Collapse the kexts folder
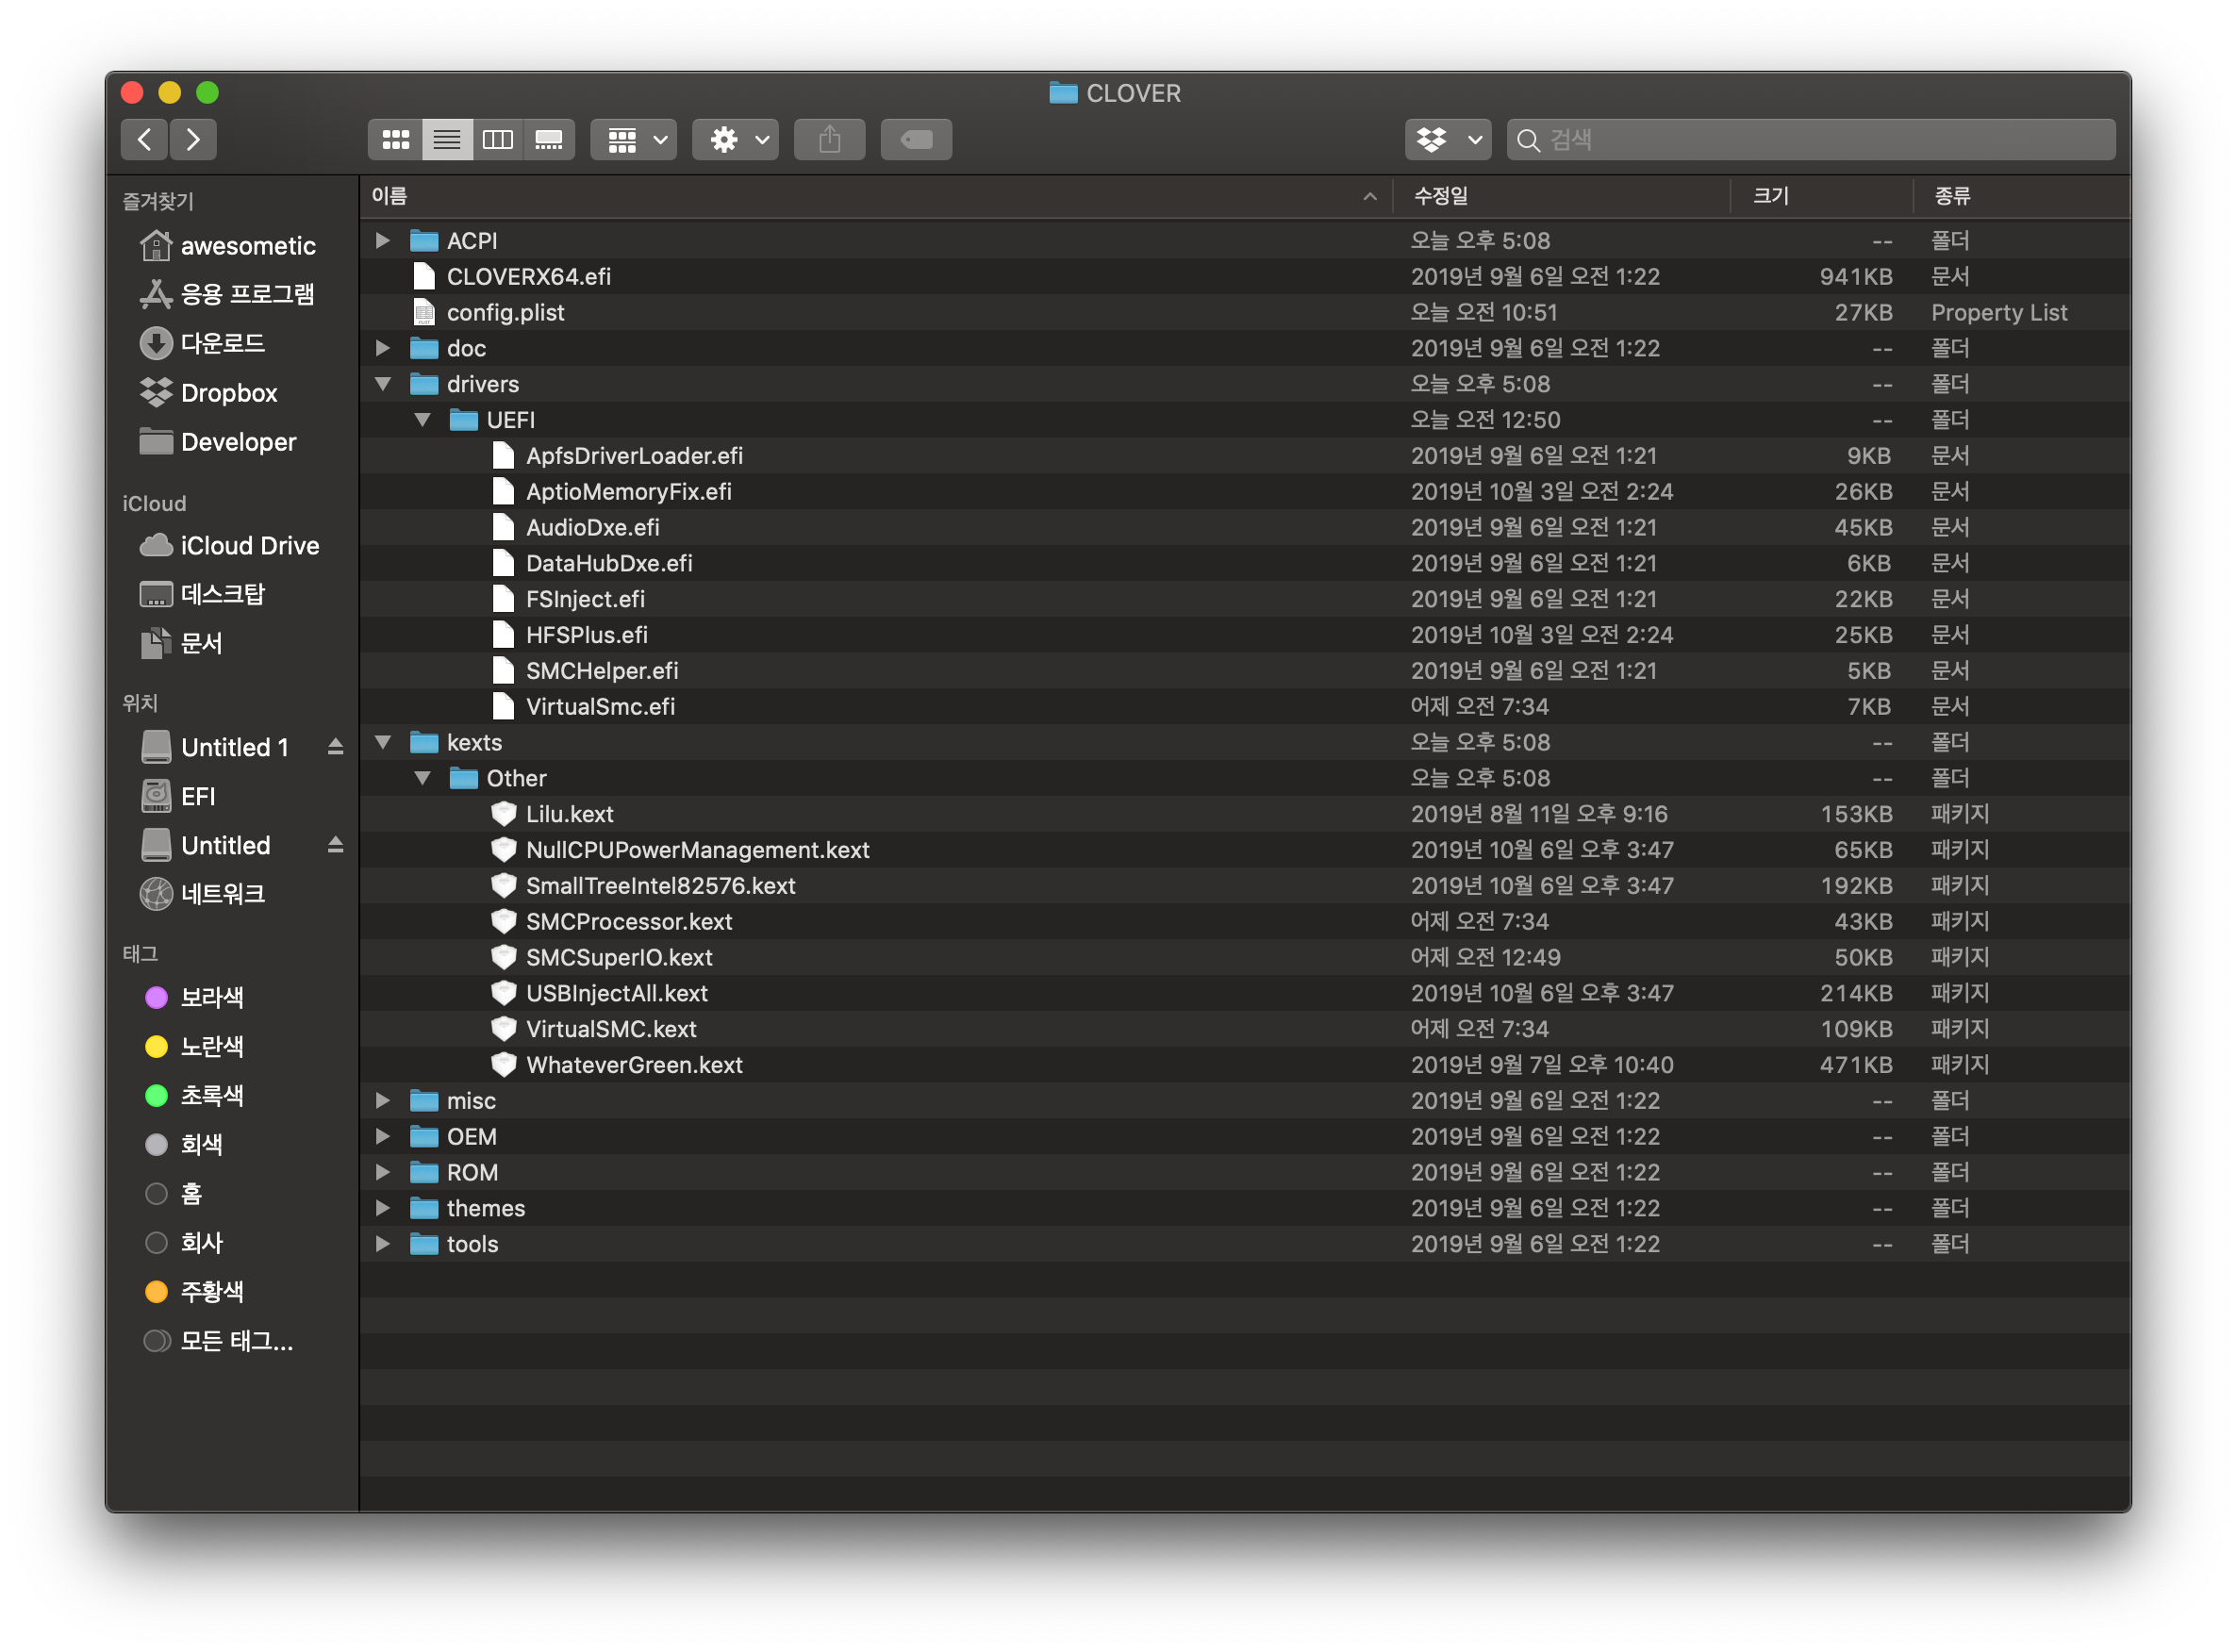The image size is (2237, 1652). tap(382, 743)
